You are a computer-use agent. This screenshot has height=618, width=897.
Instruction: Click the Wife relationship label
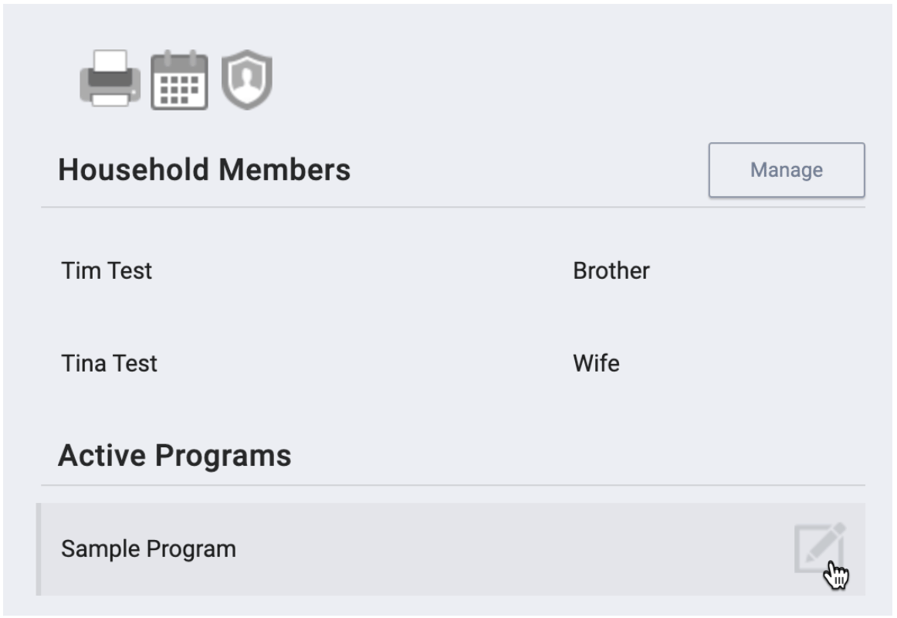pyautogui.click(x=596, y=363)
